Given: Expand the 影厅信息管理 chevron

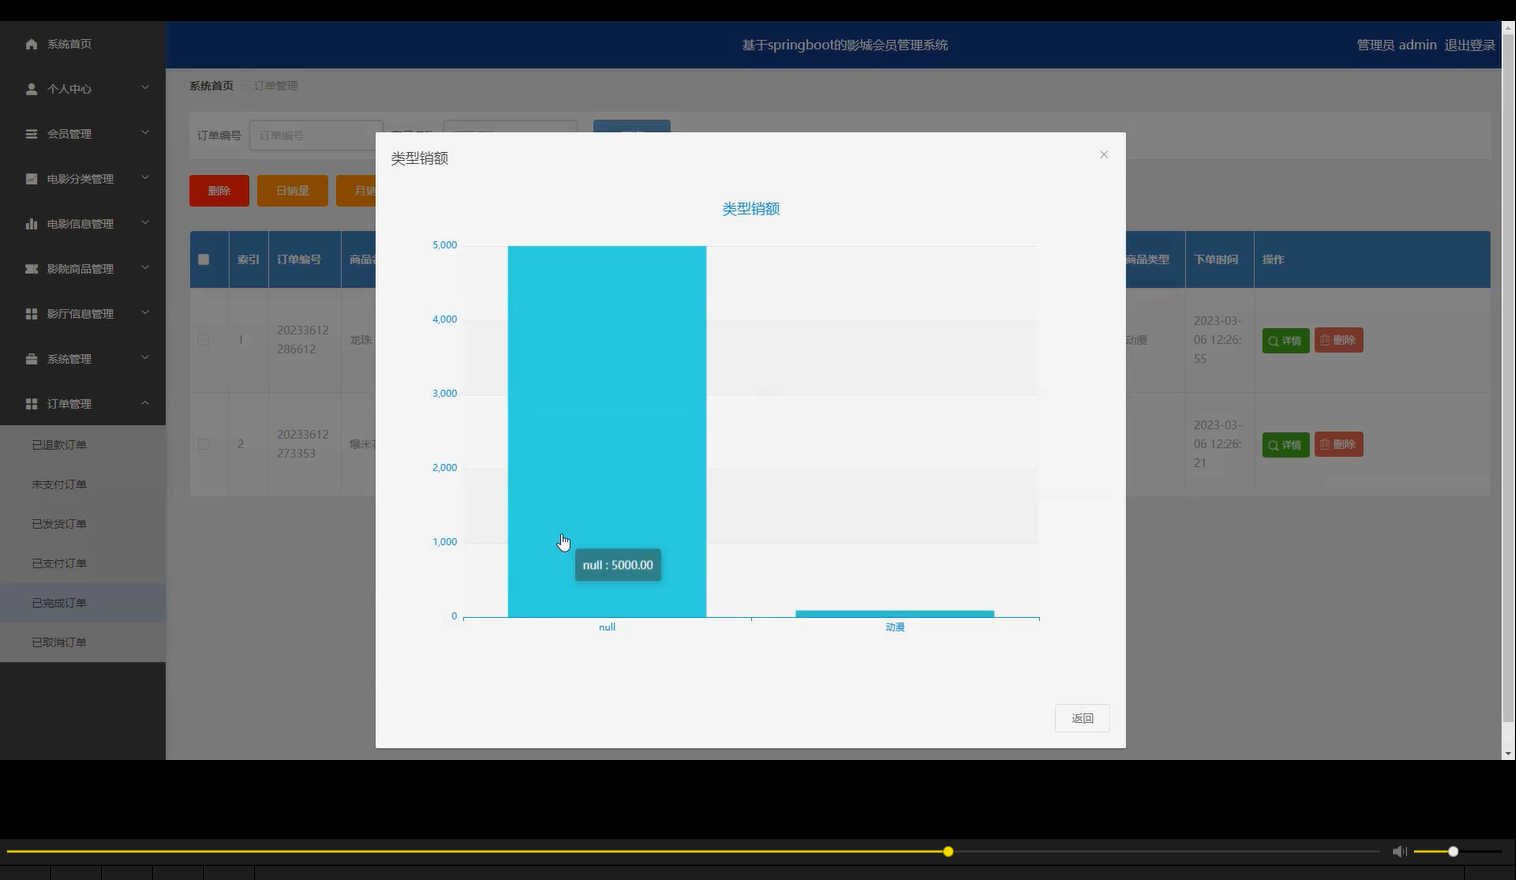Looking at the screenshot, I should (145, 313).
